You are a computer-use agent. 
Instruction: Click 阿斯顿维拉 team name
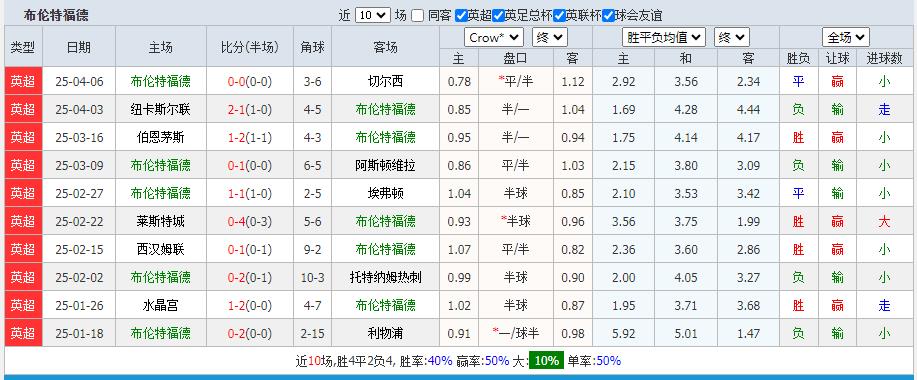385,165
